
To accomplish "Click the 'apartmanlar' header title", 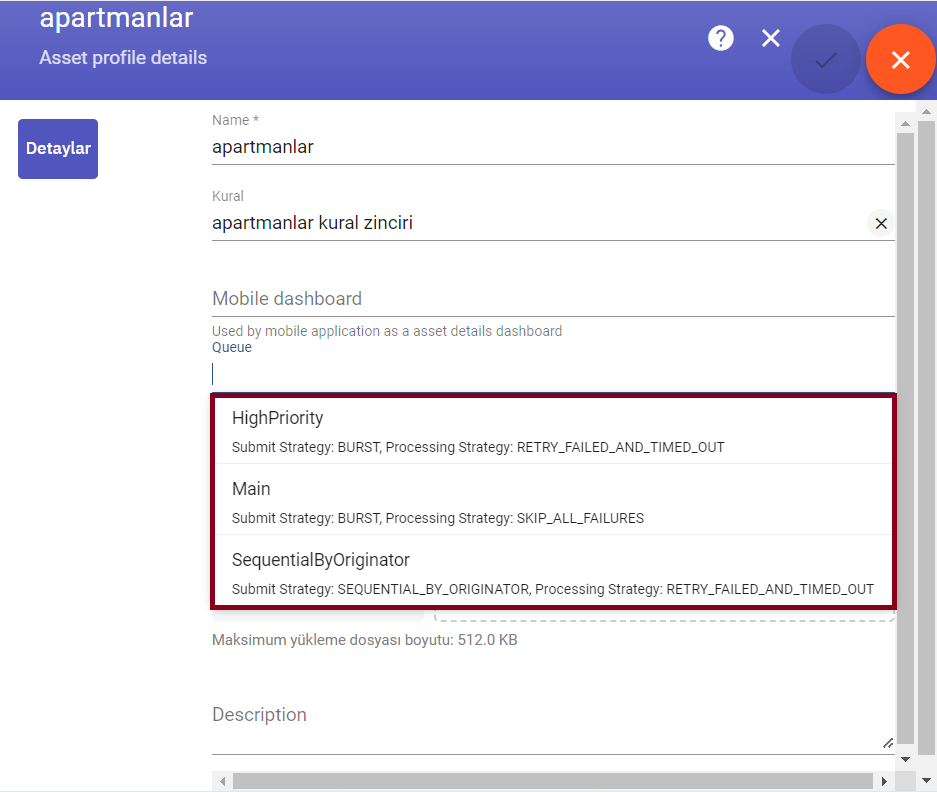I will (117, 18).
